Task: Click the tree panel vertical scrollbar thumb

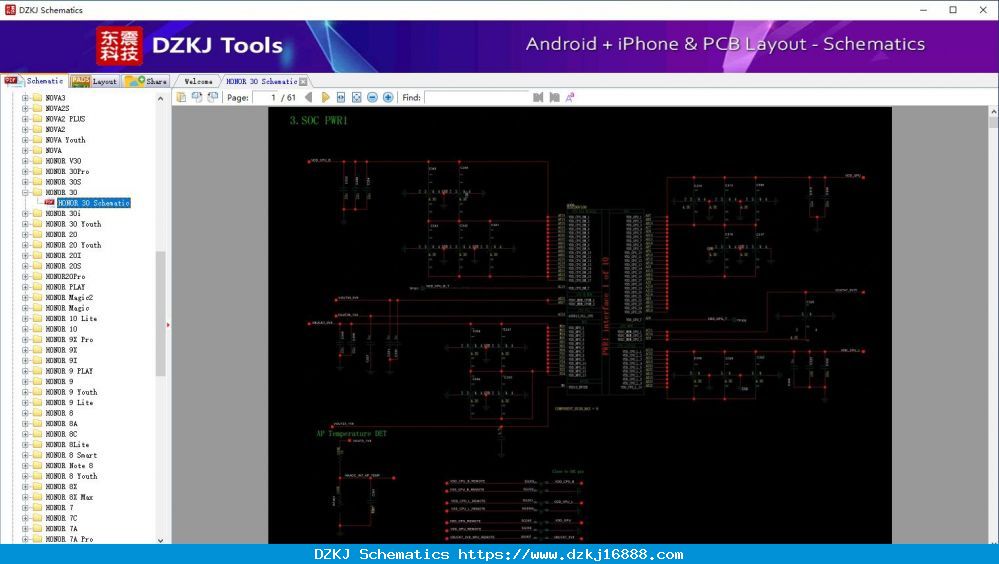Action: 161,314
